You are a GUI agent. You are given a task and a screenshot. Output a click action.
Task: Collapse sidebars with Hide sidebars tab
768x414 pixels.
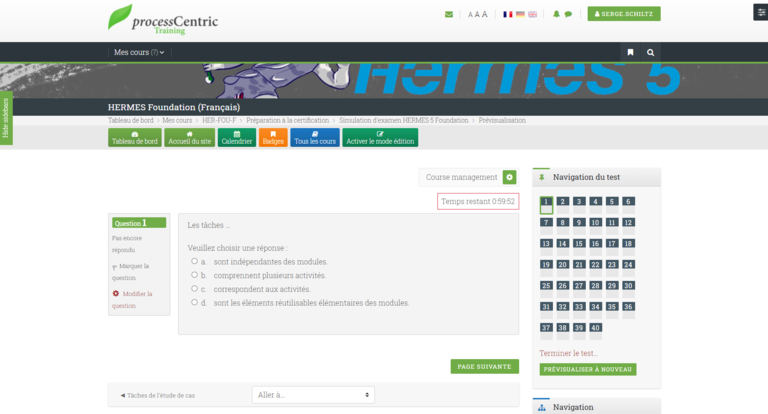click(6, 118)
